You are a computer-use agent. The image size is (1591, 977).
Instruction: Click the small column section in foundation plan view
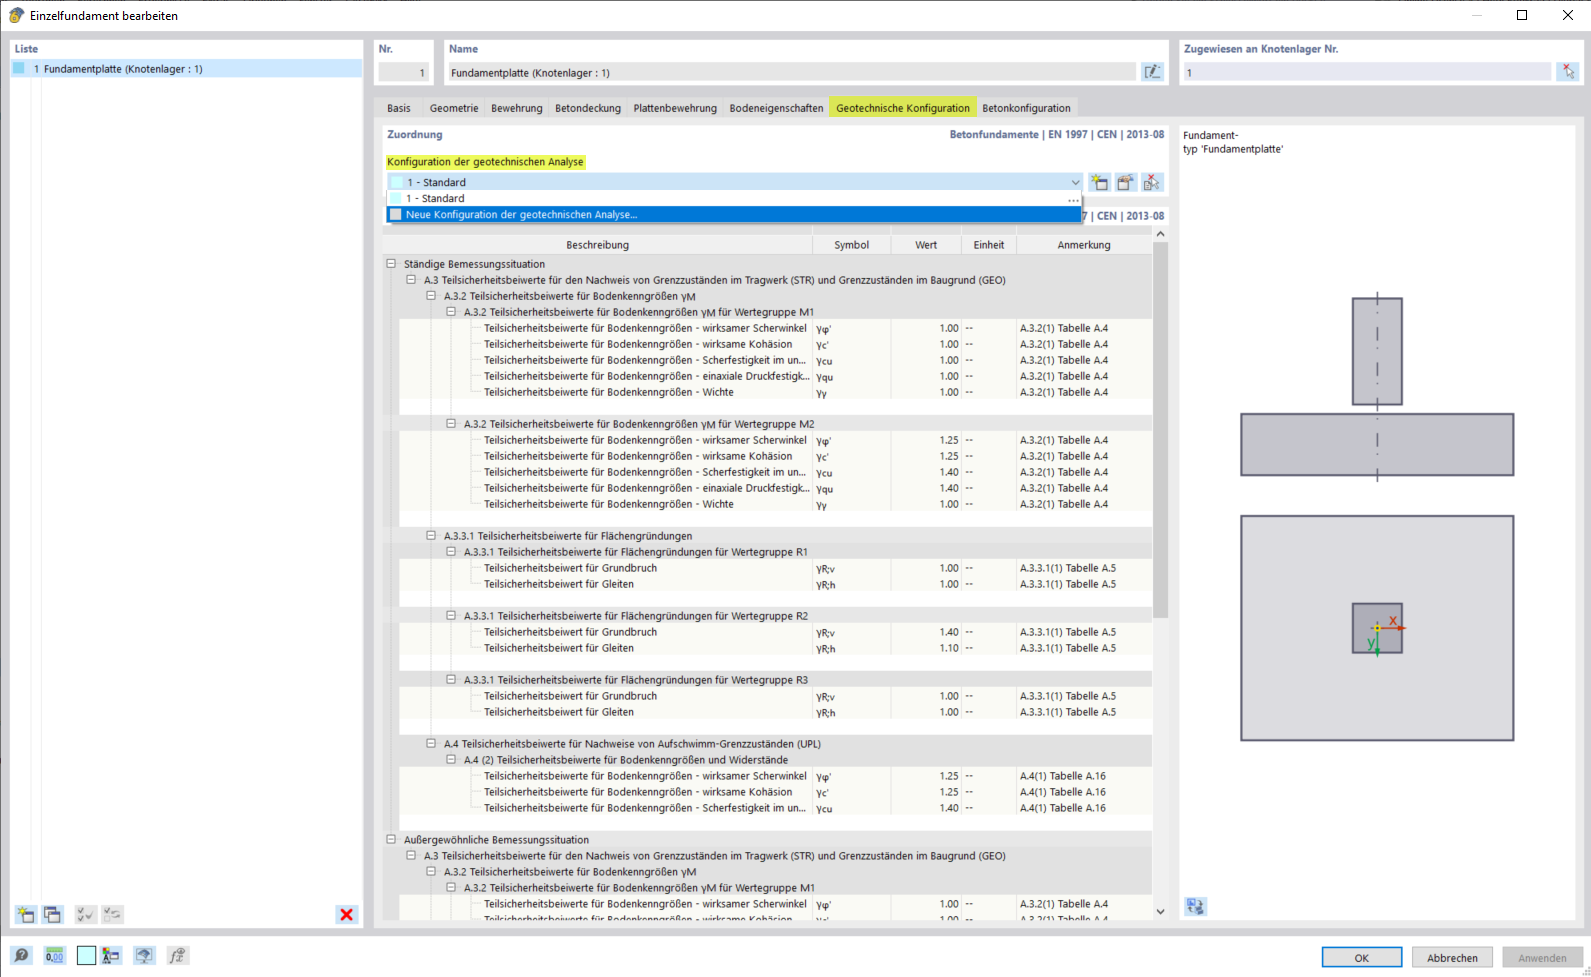(1377, 628)
